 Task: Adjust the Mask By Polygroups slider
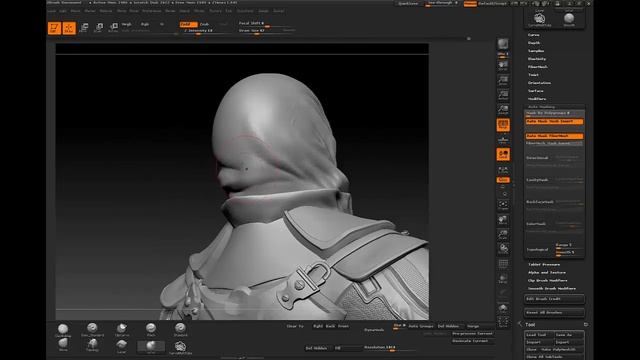(x=554, y=113)
